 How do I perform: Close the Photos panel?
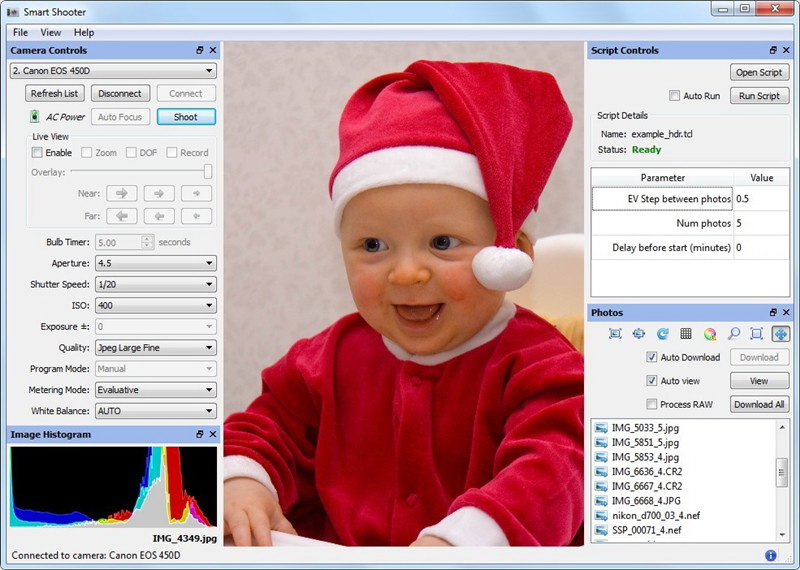pos(786,312)
